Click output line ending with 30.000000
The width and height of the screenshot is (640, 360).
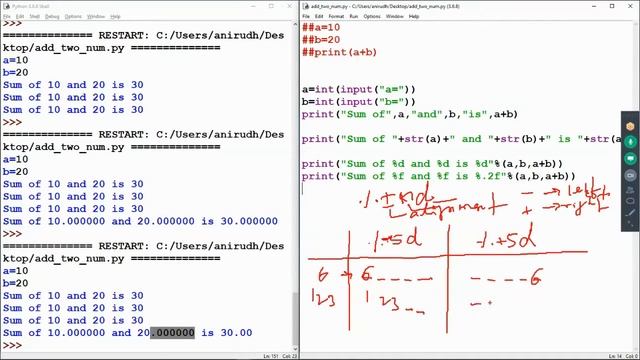pyautogui.click(x=140, y=221)
